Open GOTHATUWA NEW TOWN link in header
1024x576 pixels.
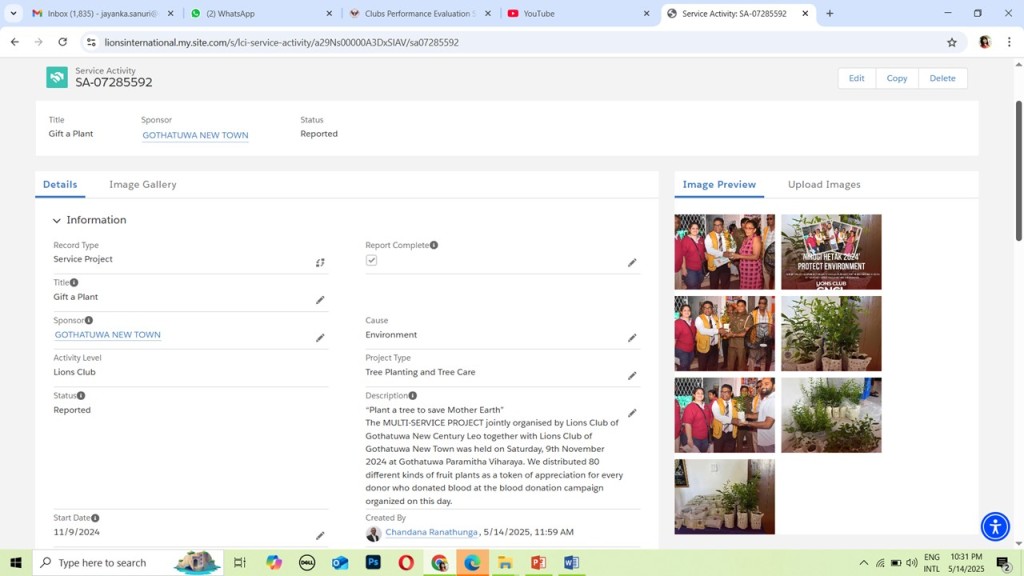coord(195,135)
